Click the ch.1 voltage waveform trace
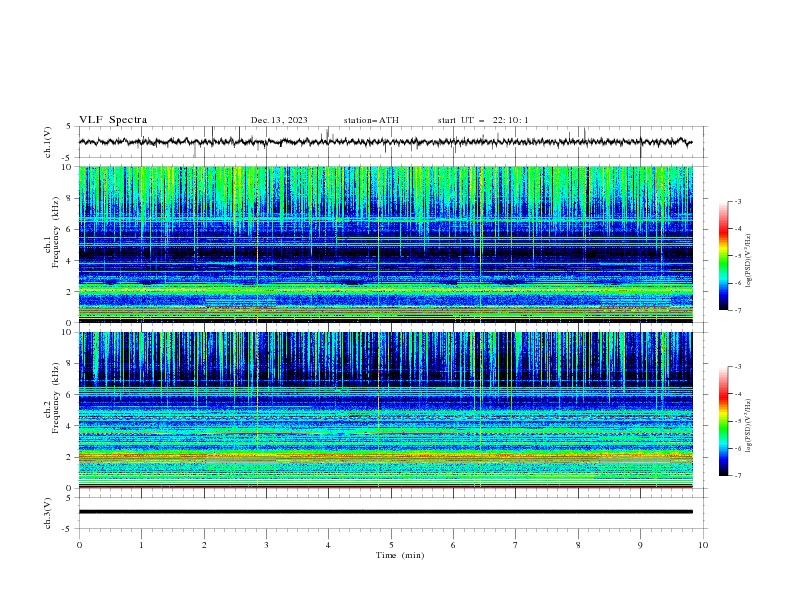 pos(386,142)
